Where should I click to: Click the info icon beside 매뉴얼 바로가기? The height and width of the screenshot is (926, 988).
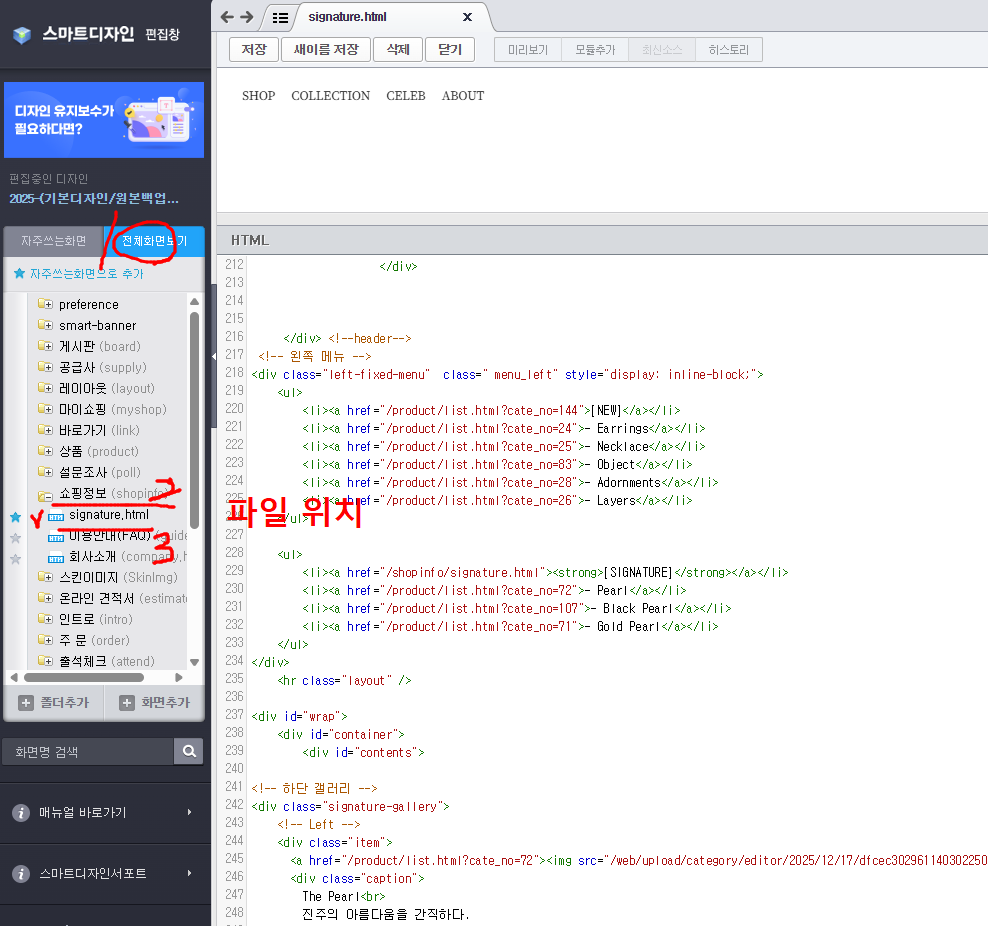(20, 813)
